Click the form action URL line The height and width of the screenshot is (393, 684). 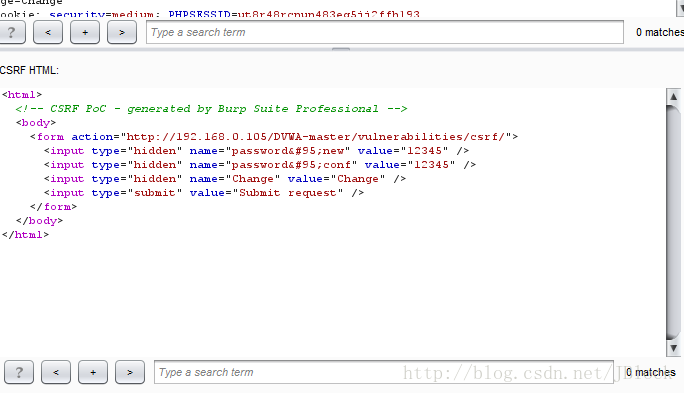(x=274, y=137)
